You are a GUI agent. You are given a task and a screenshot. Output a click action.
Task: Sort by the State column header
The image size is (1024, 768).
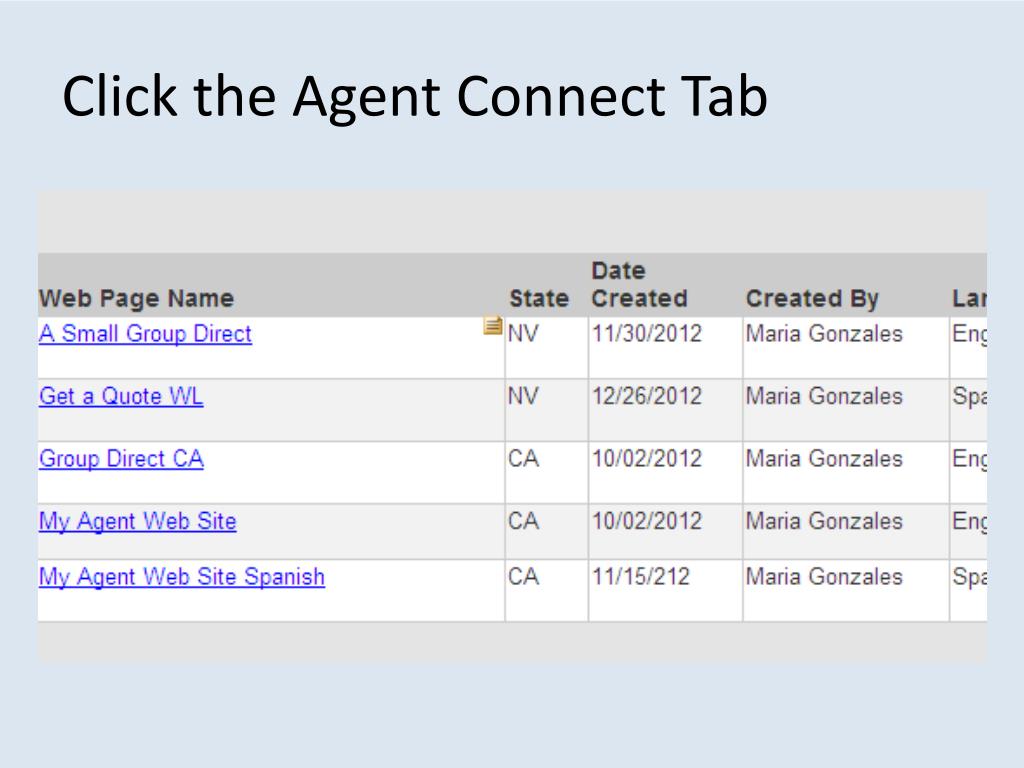pyautogui.click(x=539, y=298)
